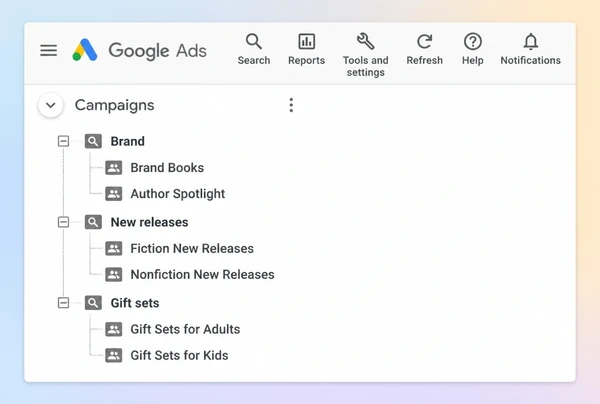Click the Fiction New Releases ad group icon
The width and height of the screenshot is (600, 404).
coord(114,248)
